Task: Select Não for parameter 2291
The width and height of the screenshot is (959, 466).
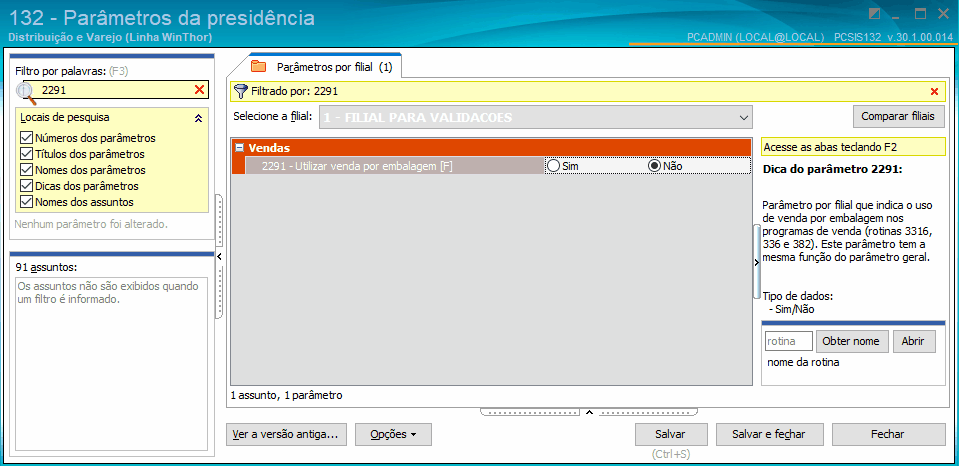Action: tap(654, 166)
